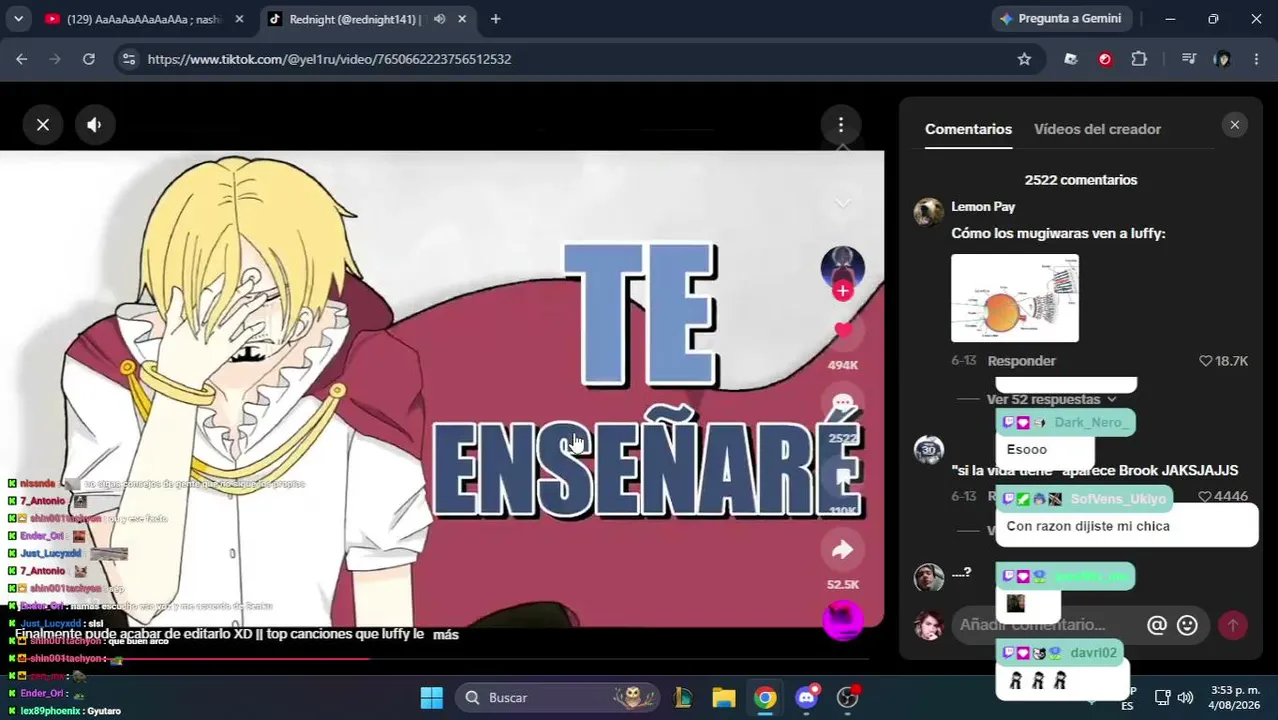Open the Windows Start menu
The width and height of the screenshot is (1278, 720).
432,698
